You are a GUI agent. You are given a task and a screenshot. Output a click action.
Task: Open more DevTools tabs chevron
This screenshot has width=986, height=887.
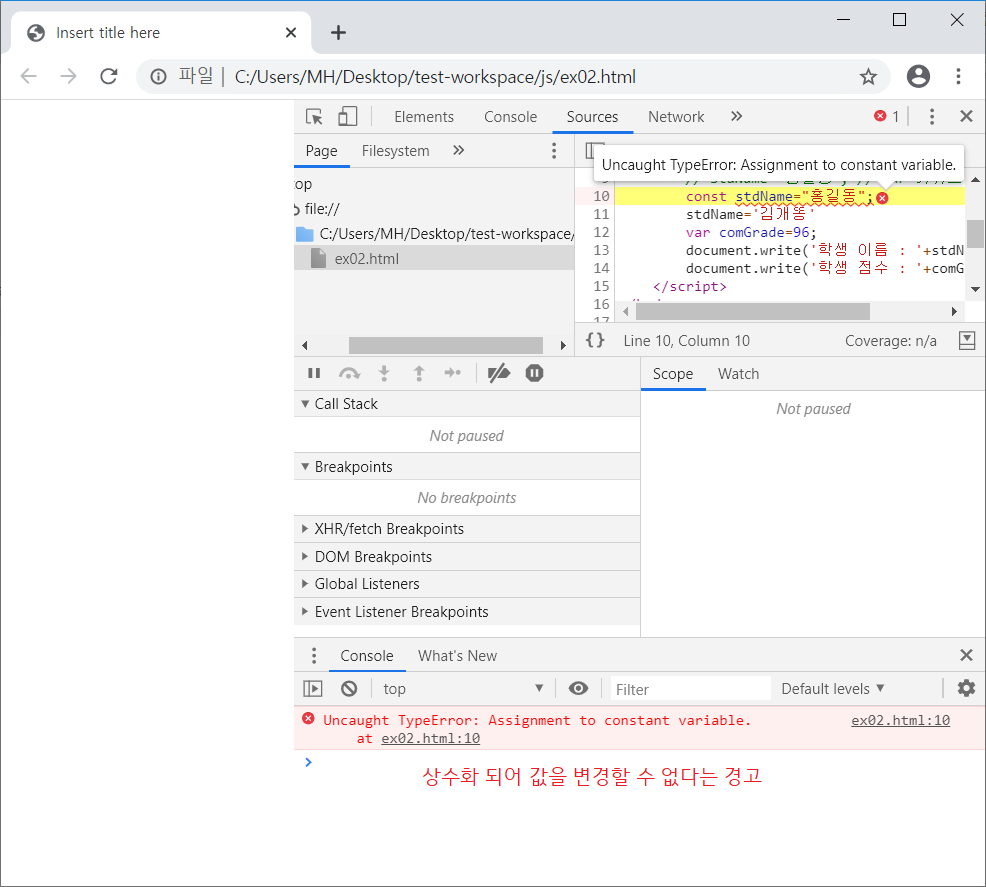[x=736, y=116]
